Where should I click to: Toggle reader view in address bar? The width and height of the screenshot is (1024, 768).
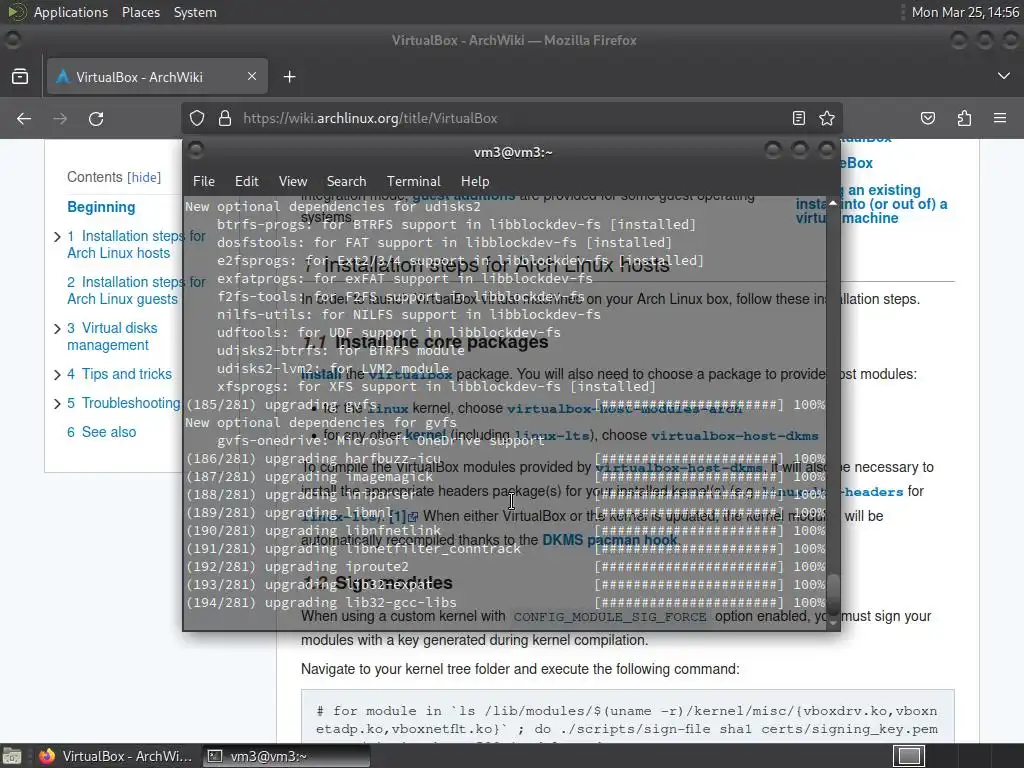tap(799, 118)
